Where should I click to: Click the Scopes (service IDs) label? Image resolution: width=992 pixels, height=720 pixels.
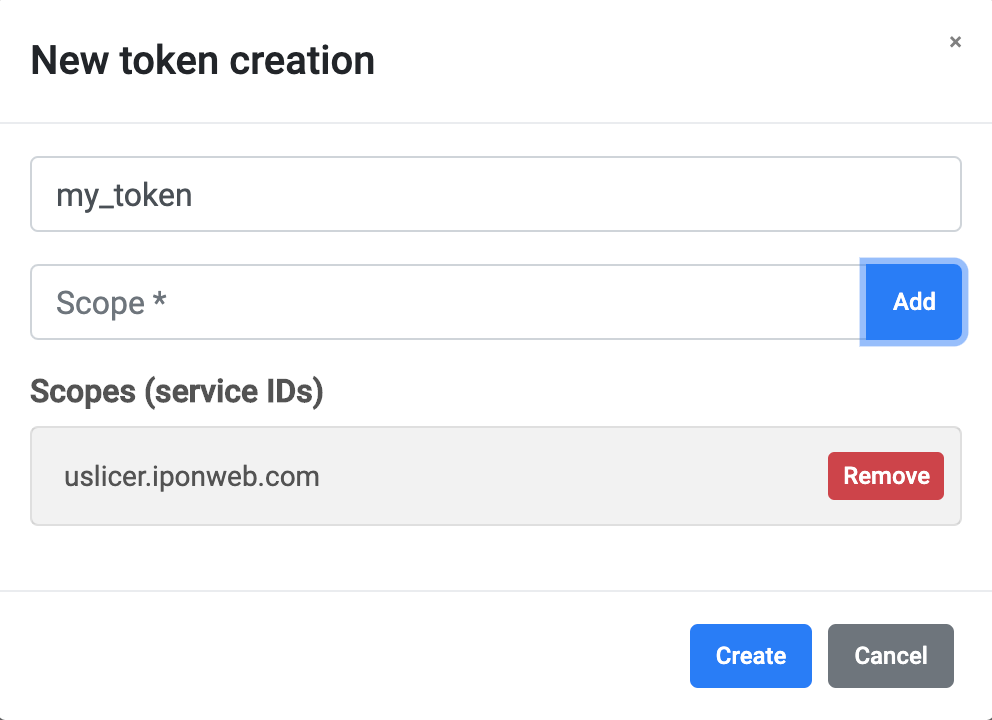click(x=177, y=392)
